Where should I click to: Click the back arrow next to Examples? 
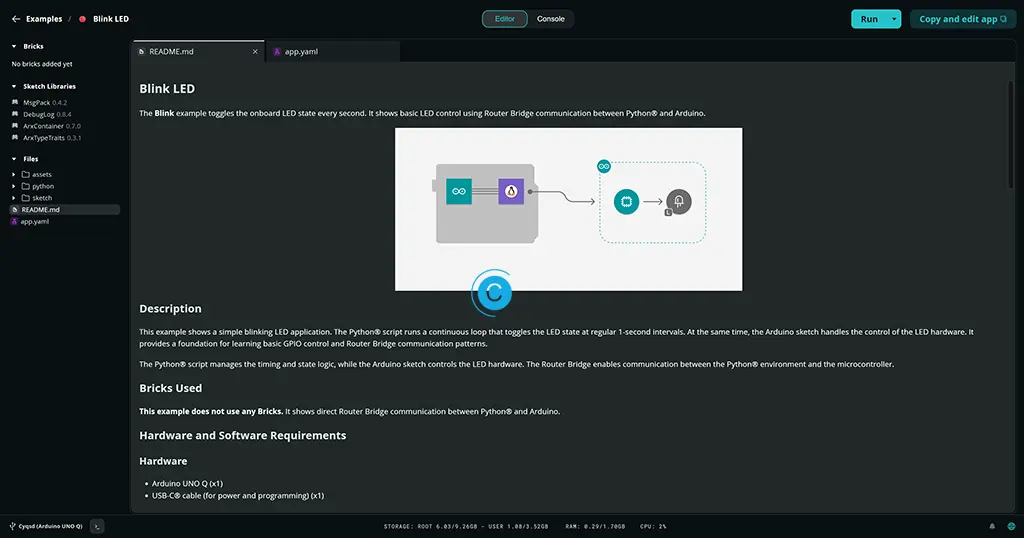[x=16, y=19]
